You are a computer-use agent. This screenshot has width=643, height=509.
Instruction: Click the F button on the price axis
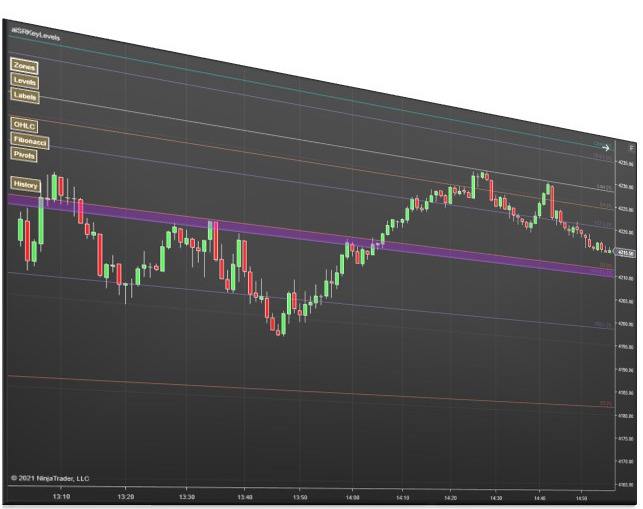631,148
